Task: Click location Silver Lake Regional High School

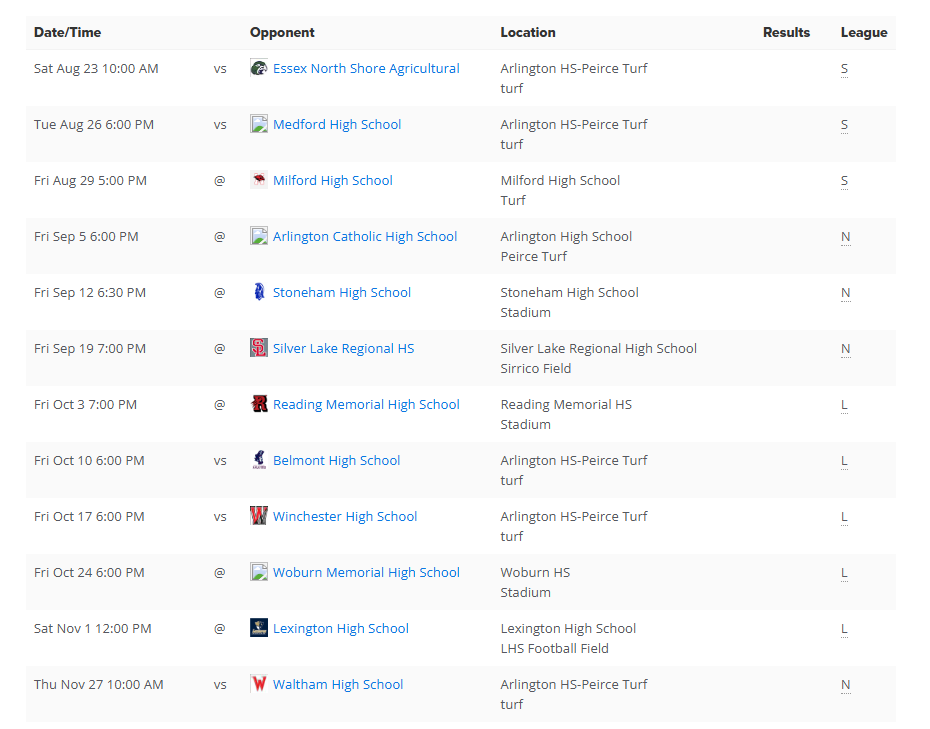Action: pos(598,349)
